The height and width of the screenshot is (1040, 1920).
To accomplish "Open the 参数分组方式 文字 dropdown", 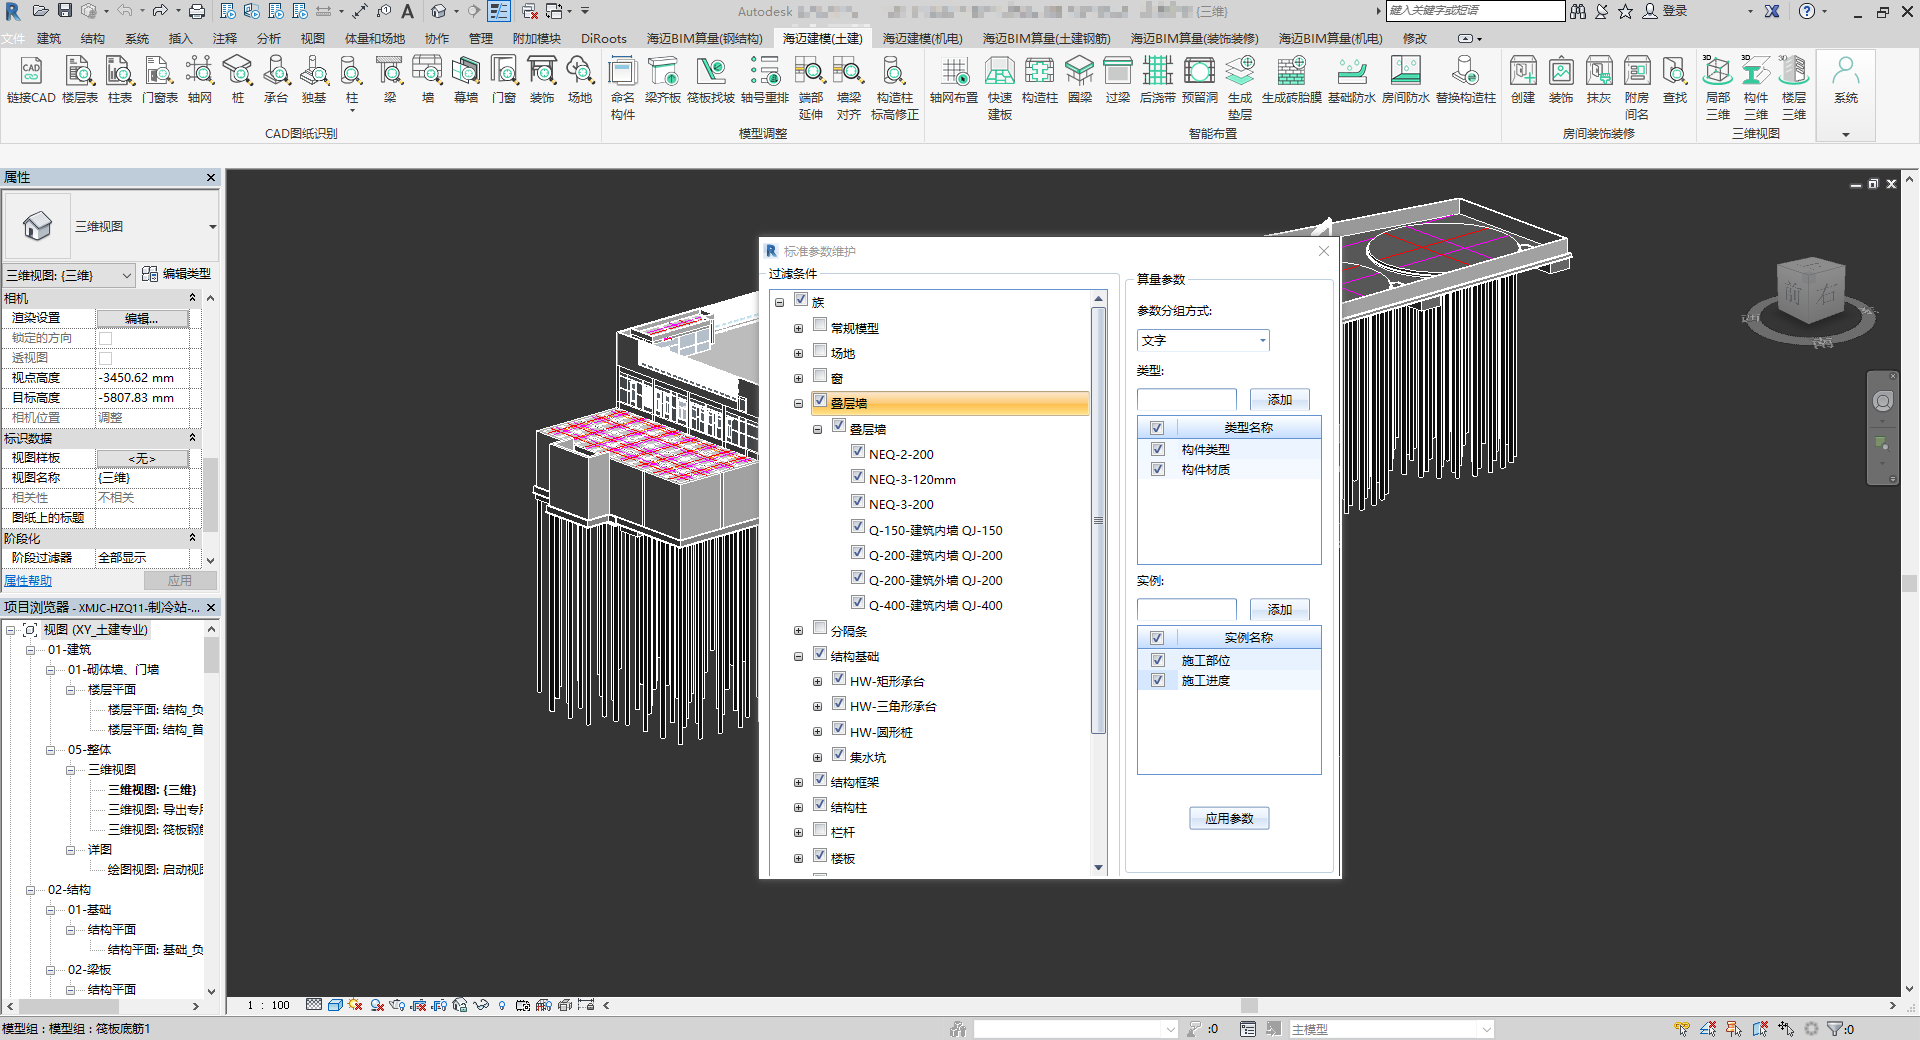I will (x=1203, y=340).
